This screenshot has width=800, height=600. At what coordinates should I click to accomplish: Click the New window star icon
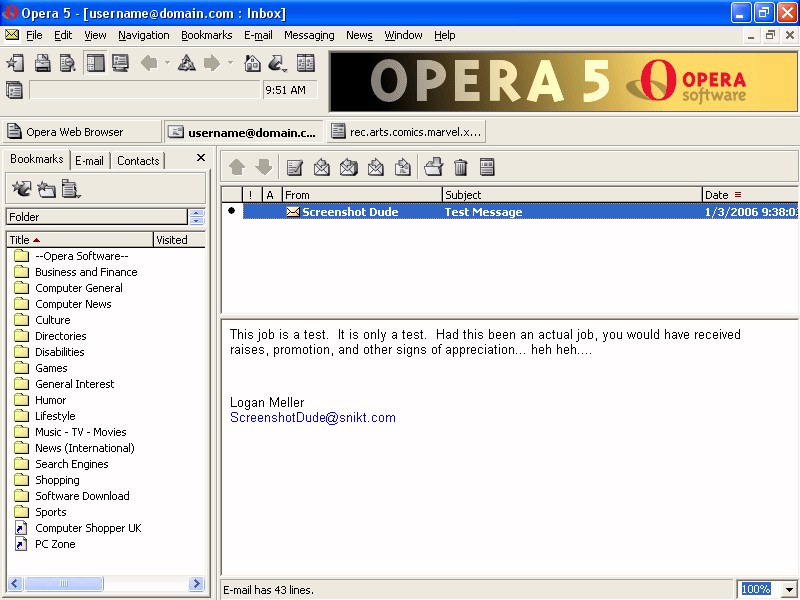pos(15,63)
